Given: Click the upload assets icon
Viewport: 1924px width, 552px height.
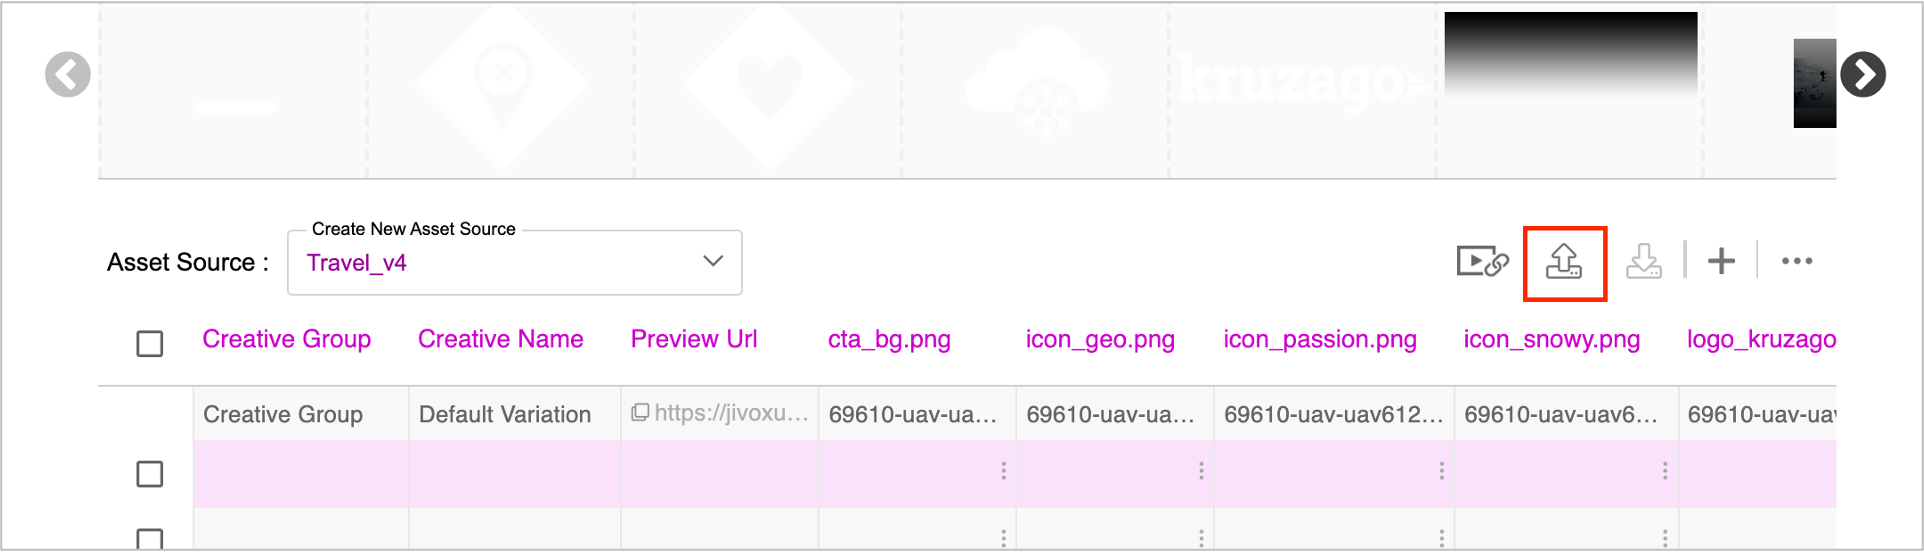Looking at the screenshot, I should coord(1564,262).
